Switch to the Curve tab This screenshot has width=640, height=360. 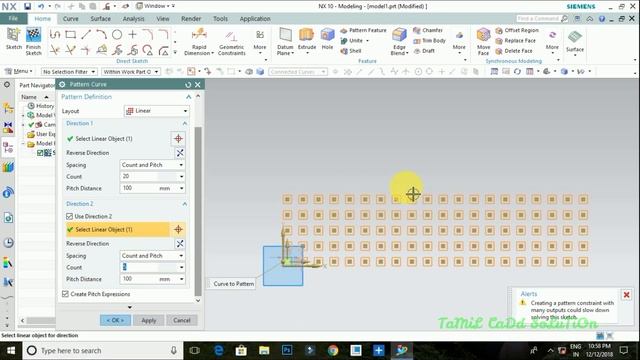(70, 19)
